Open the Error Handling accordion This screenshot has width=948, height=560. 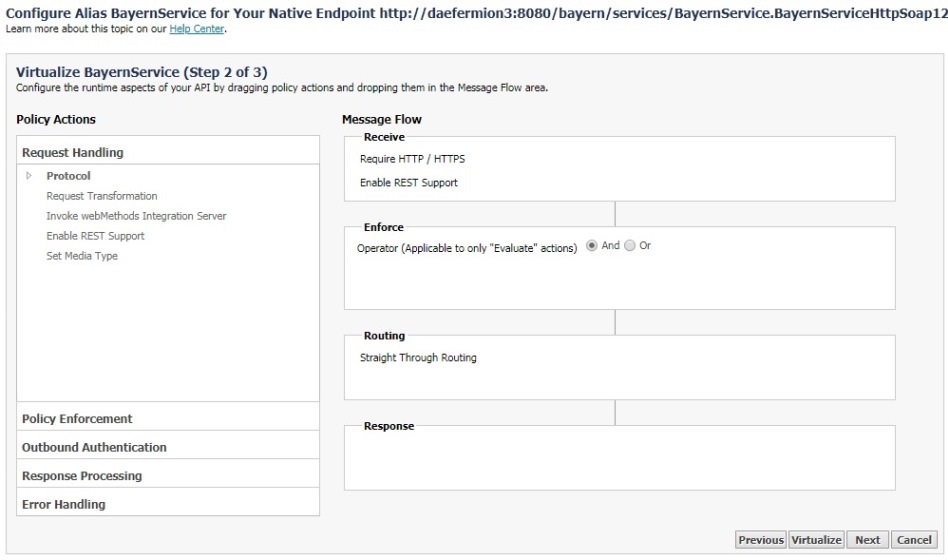coord(168,504)
